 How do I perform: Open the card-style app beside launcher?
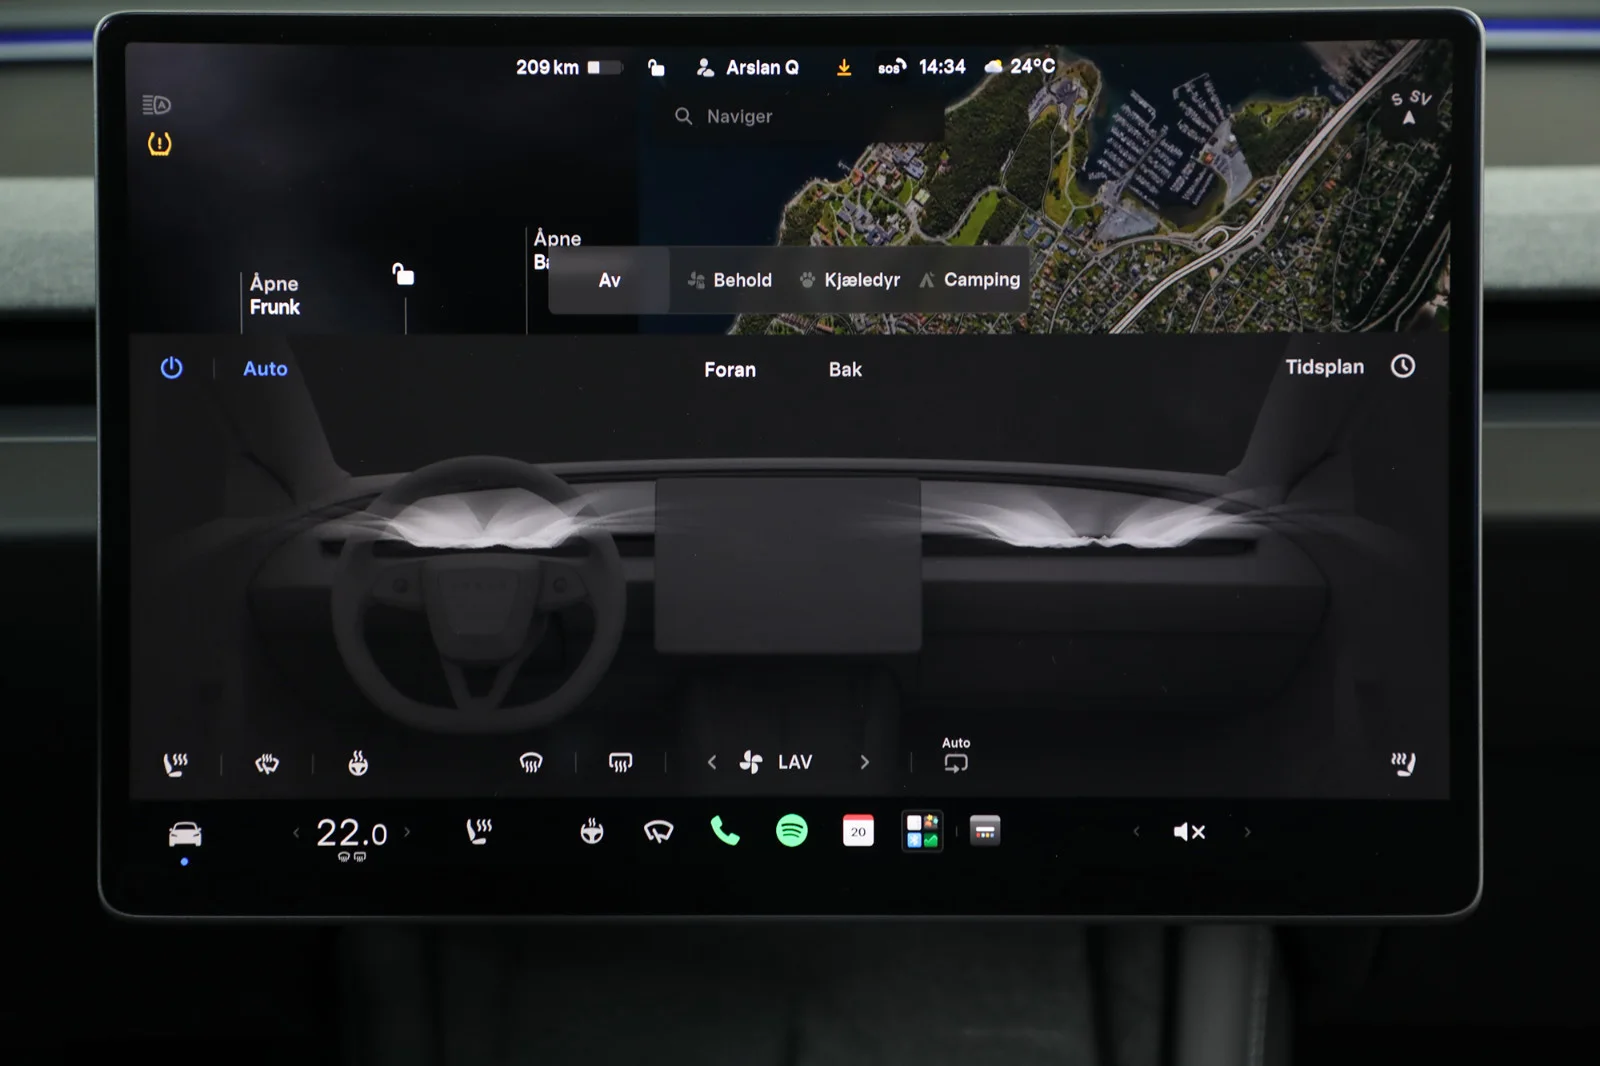(x=985, y=831)
